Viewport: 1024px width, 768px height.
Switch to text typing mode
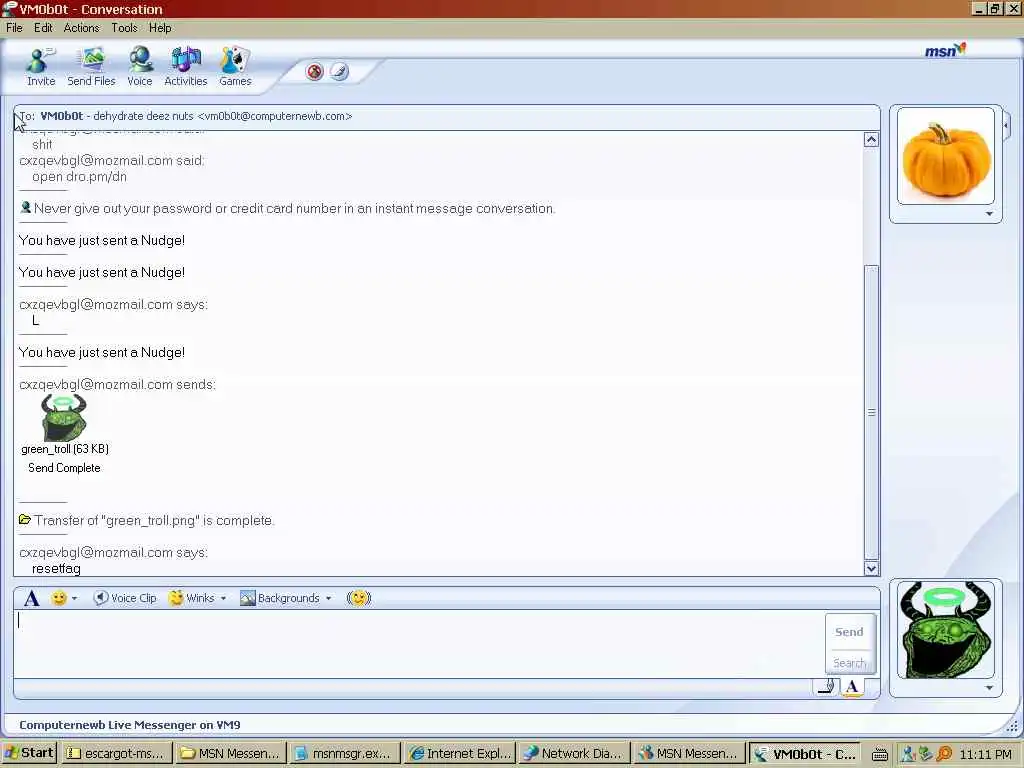(x=852, y=686)
